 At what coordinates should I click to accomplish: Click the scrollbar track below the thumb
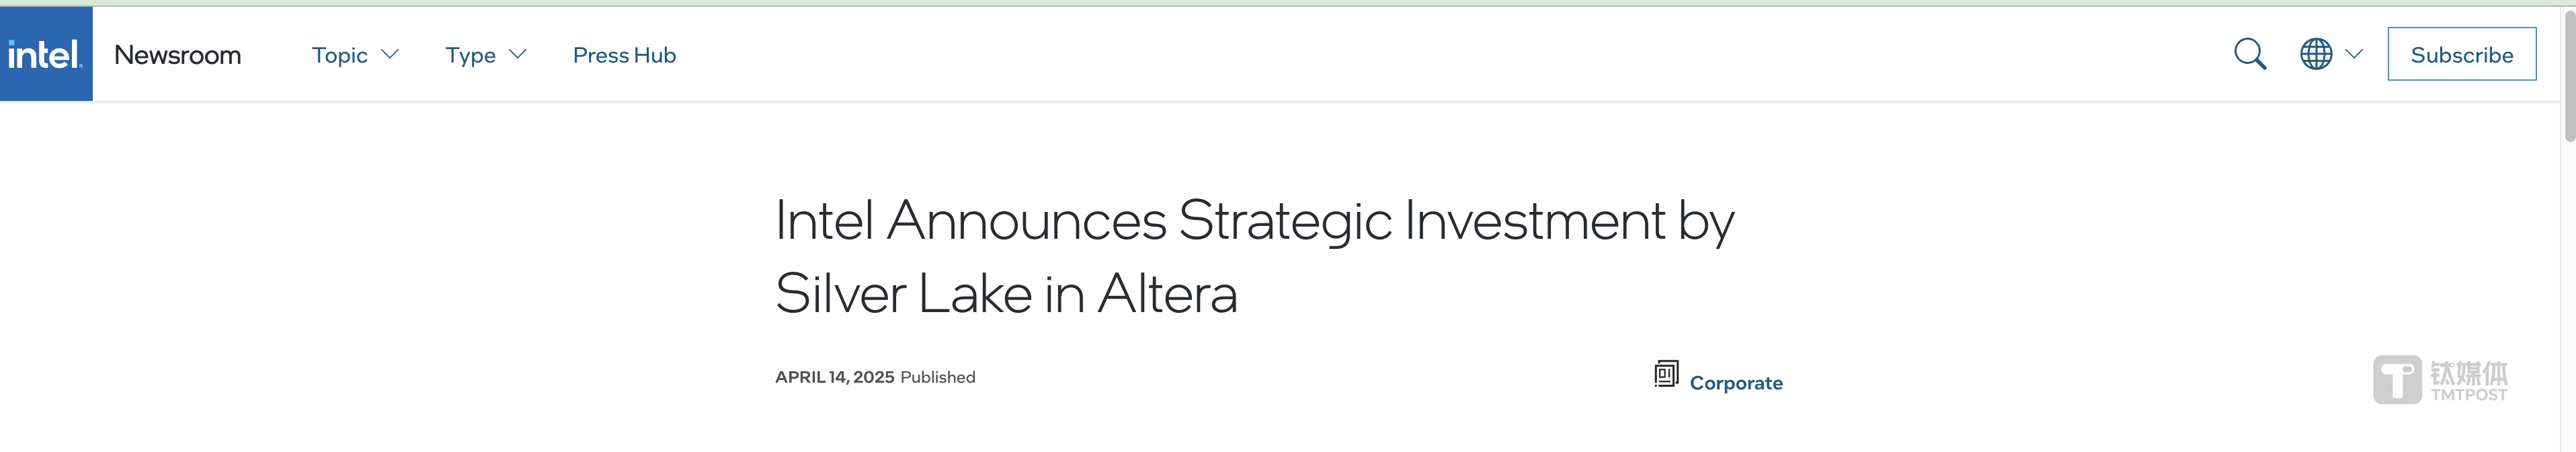(2568, 300)
